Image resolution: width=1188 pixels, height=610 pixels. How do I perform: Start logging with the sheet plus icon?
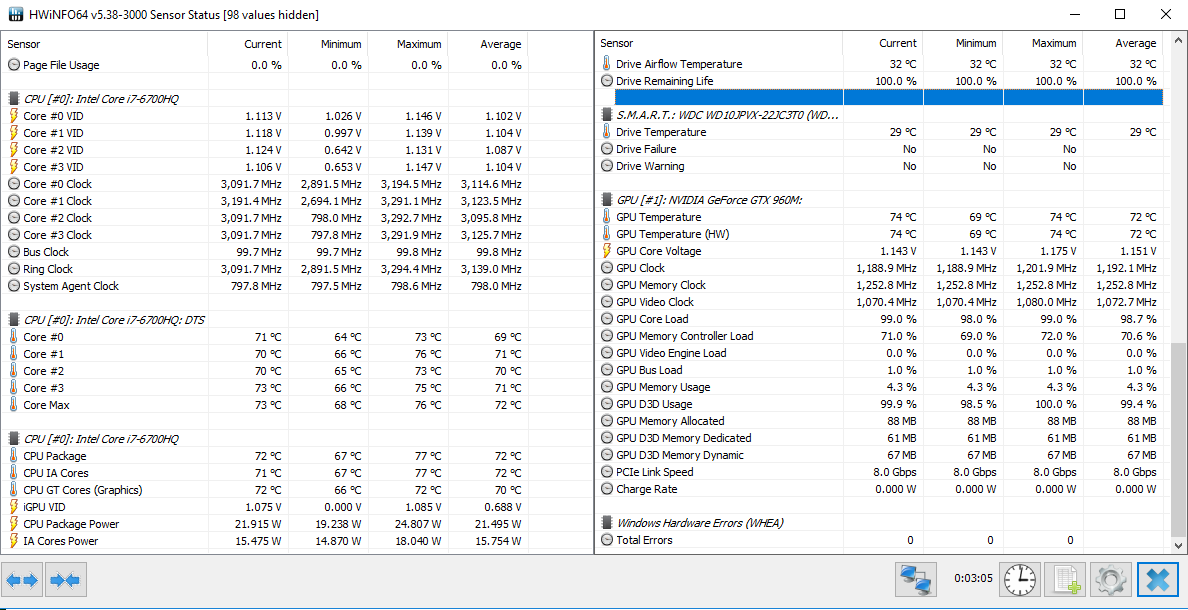tap(1066, 580)
